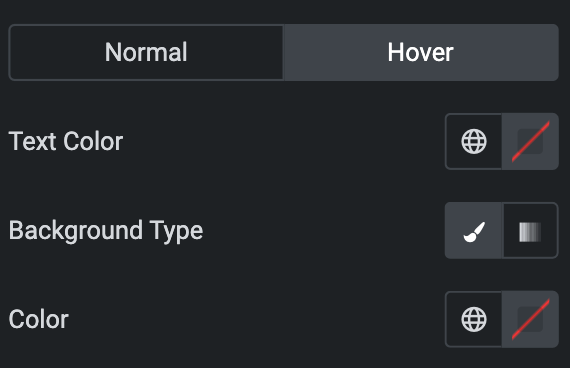The image size is (570, 368).
Task: Click the red-slashed swatch for Text Color
Action: [x=530, y=141]
